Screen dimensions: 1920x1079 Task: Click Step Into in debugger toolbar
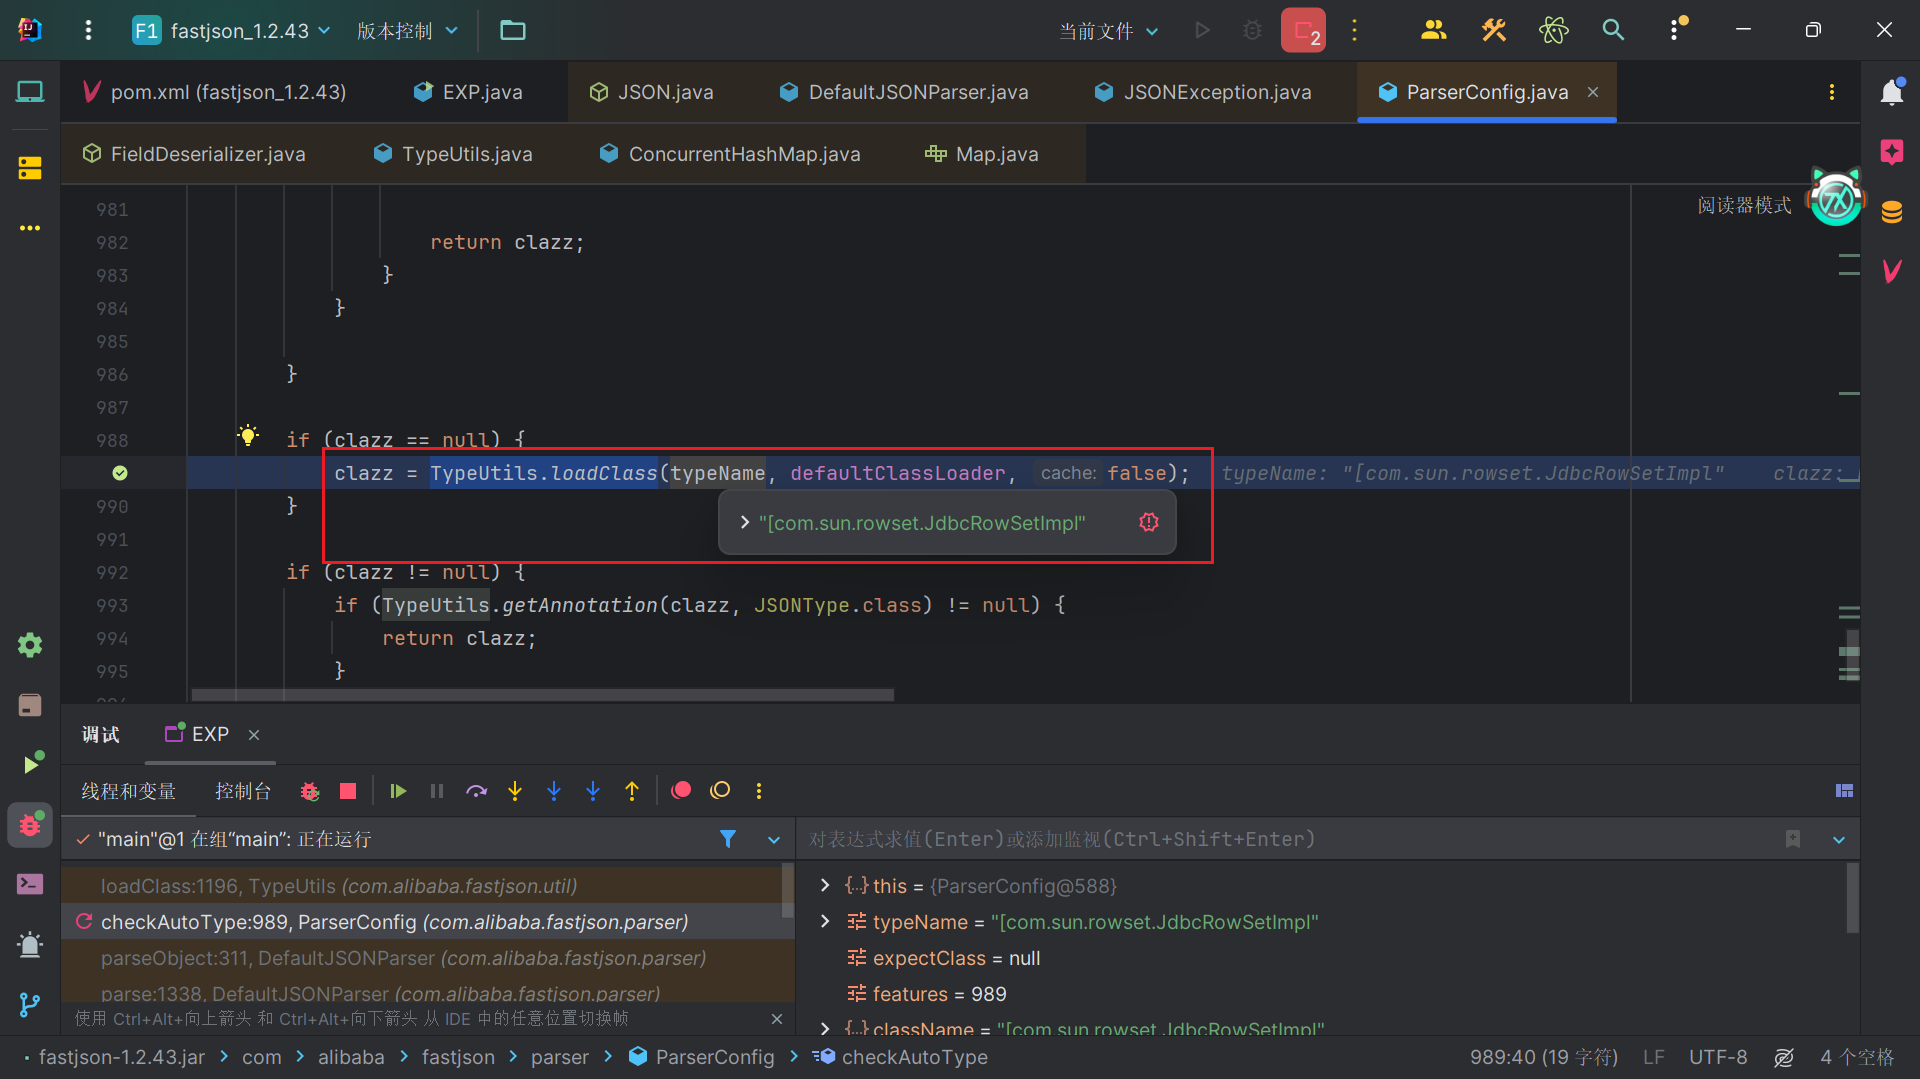(515, 791)
